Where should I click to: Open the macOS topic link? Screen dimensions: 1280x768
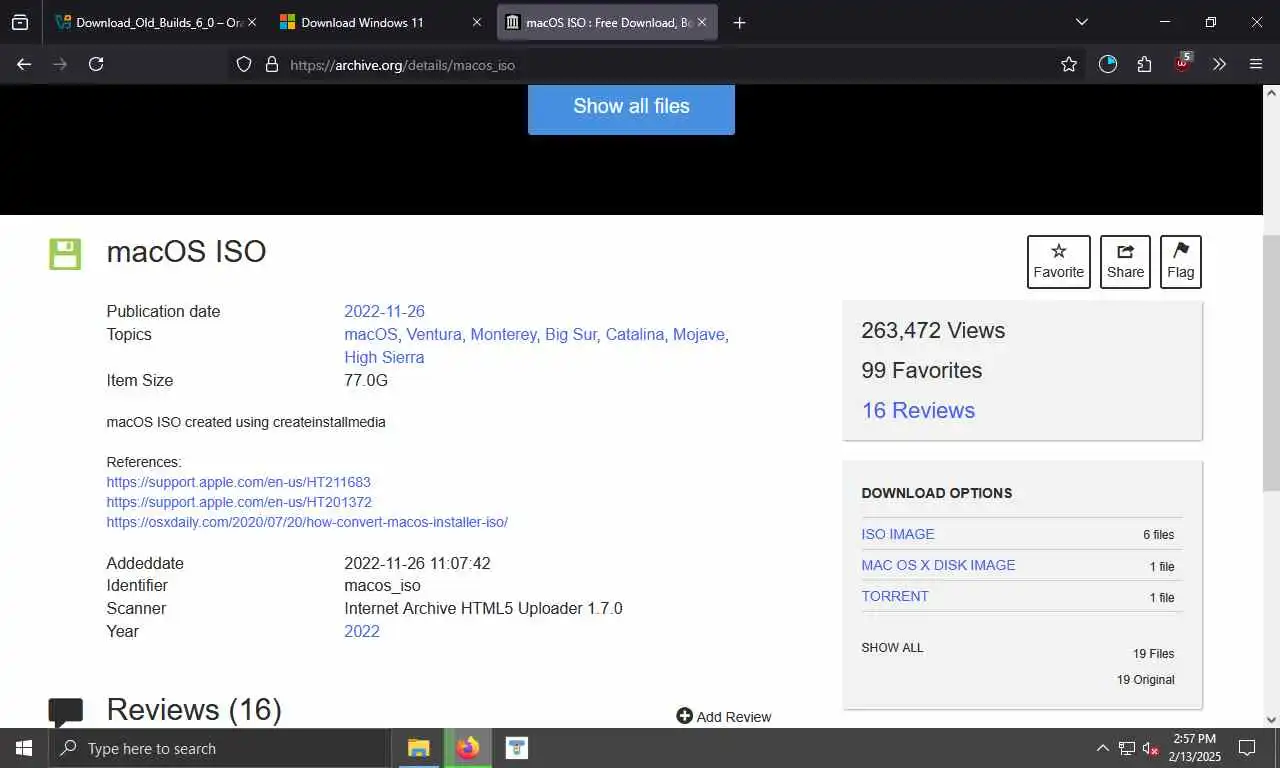(x=370, y=334)
